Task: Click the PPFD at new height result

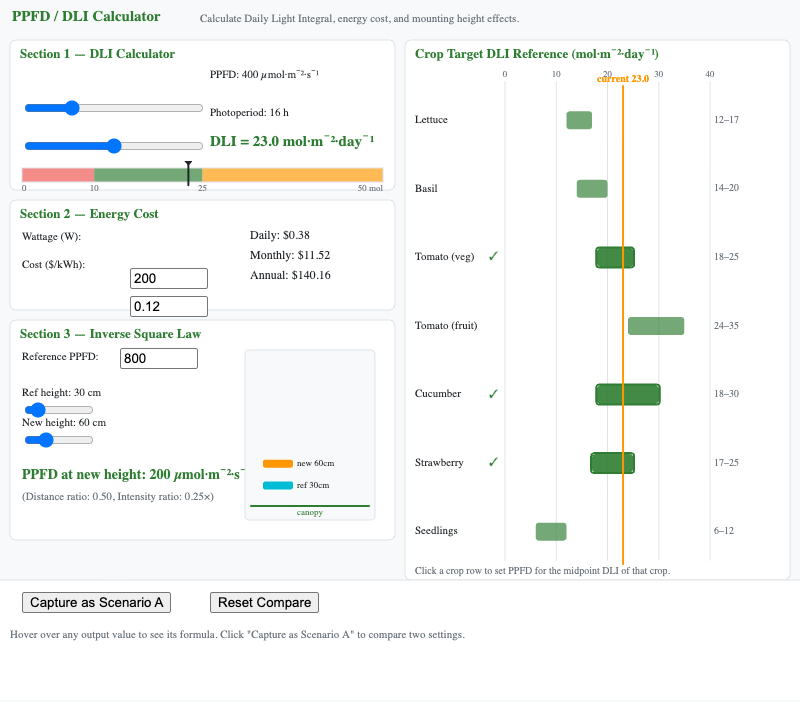Action: (133, 474)
